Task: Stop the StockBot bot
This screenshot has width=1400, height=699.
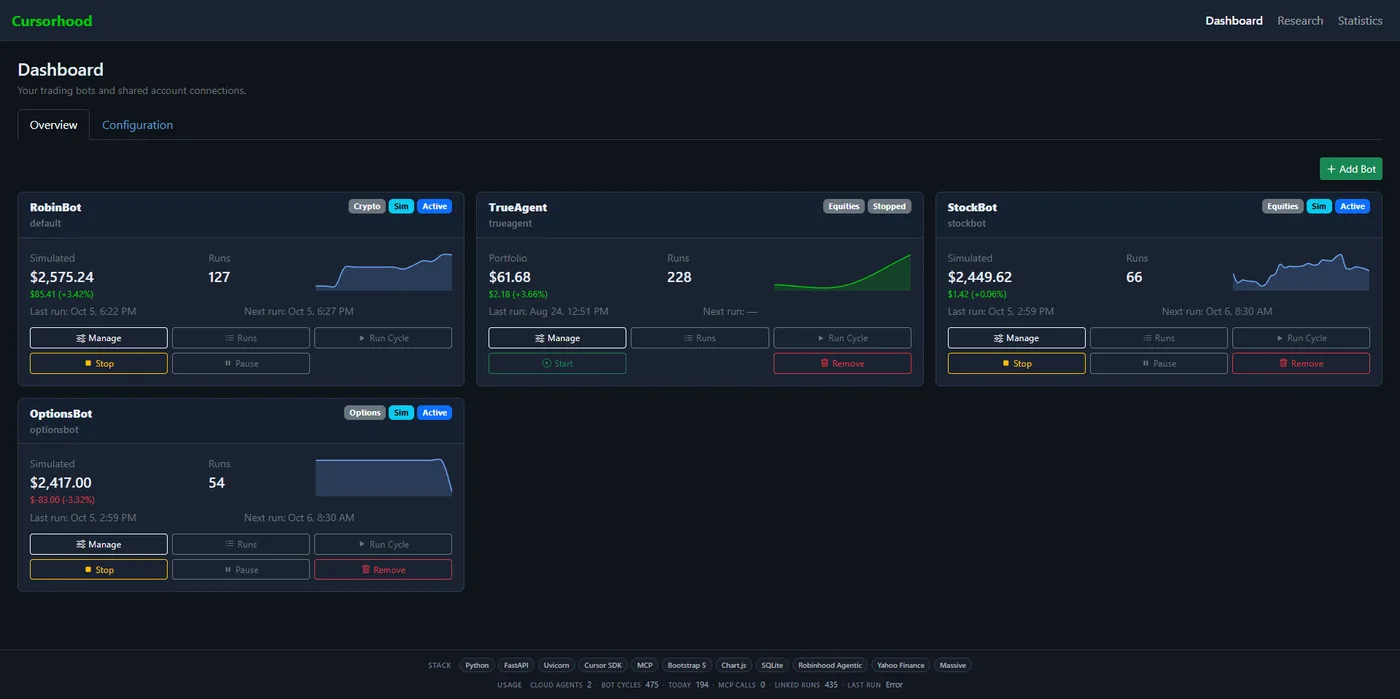Action: pos(1016,364)
